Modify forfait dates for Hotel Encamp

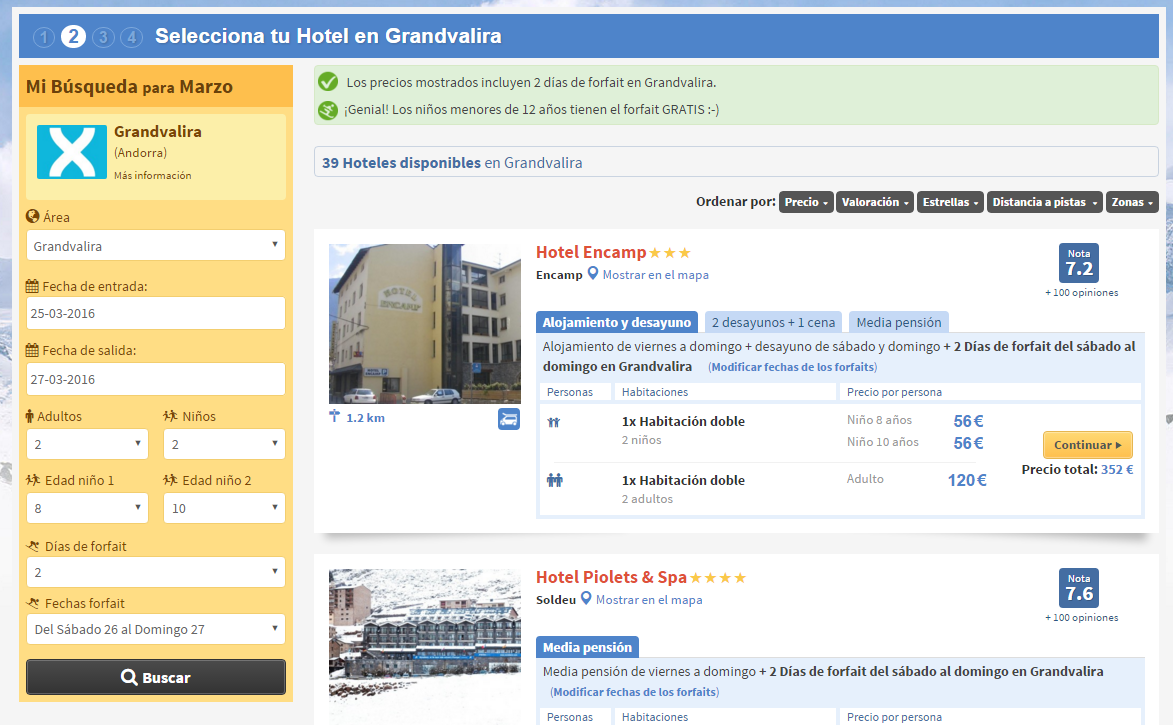coord(793,367)
